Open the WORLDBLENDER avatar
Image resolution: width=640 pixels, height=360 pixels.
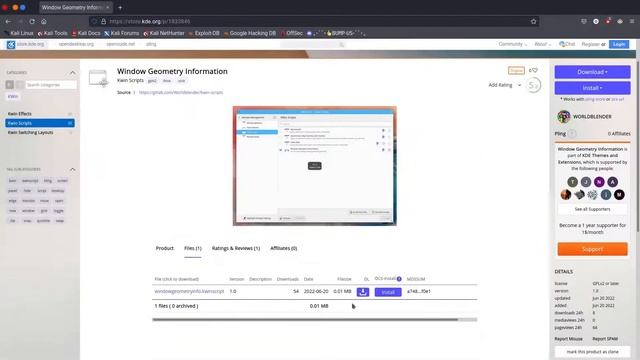564,116
